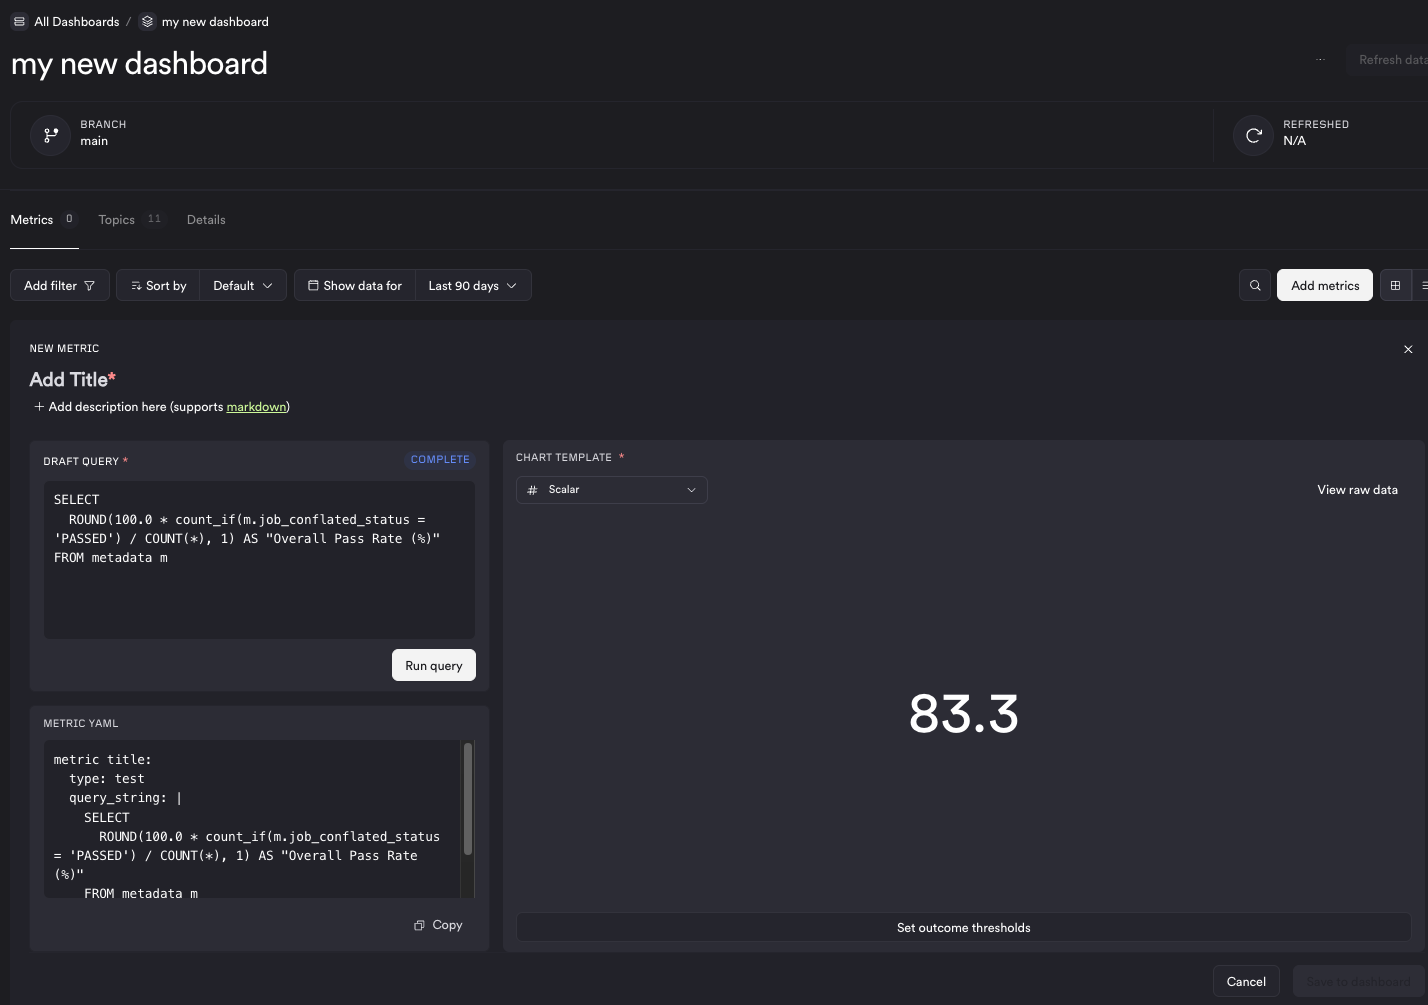Open the three-dot more options menu
Screen dimensions: 1428x1005
[x=1321, y=60]
